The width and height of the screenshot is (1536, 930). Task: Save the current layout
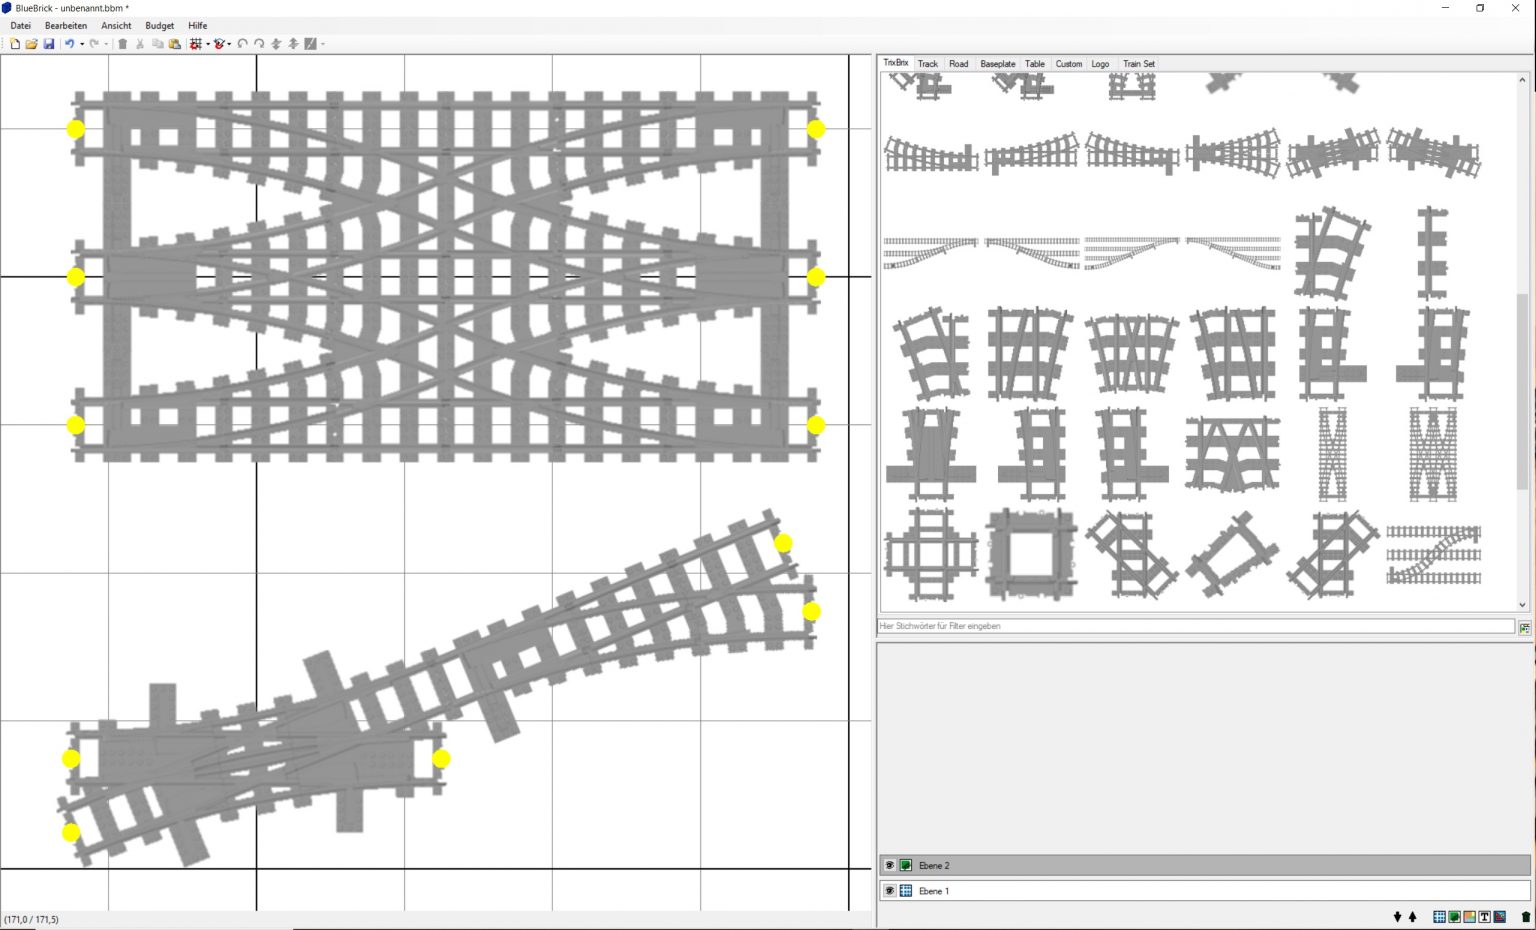coord(49,44)
